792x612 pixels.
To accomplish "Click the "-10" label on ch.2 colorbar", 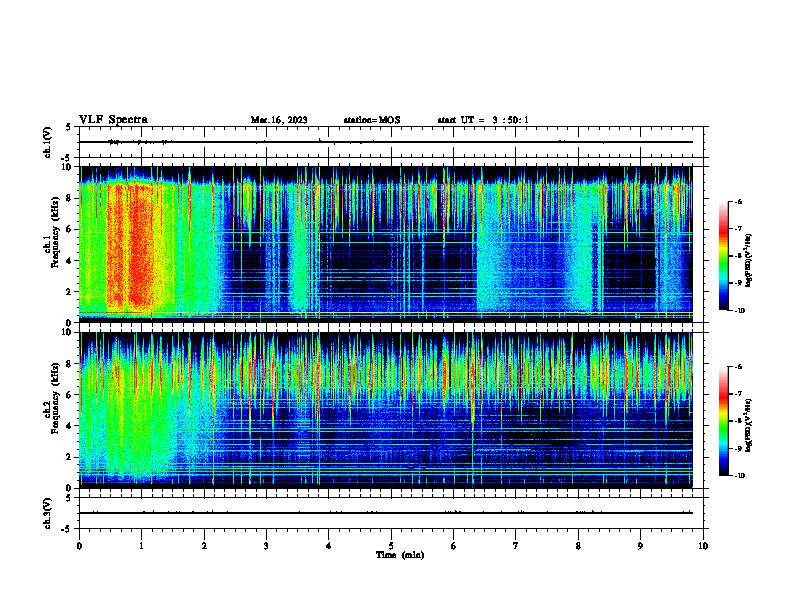I will pos(739,476).
